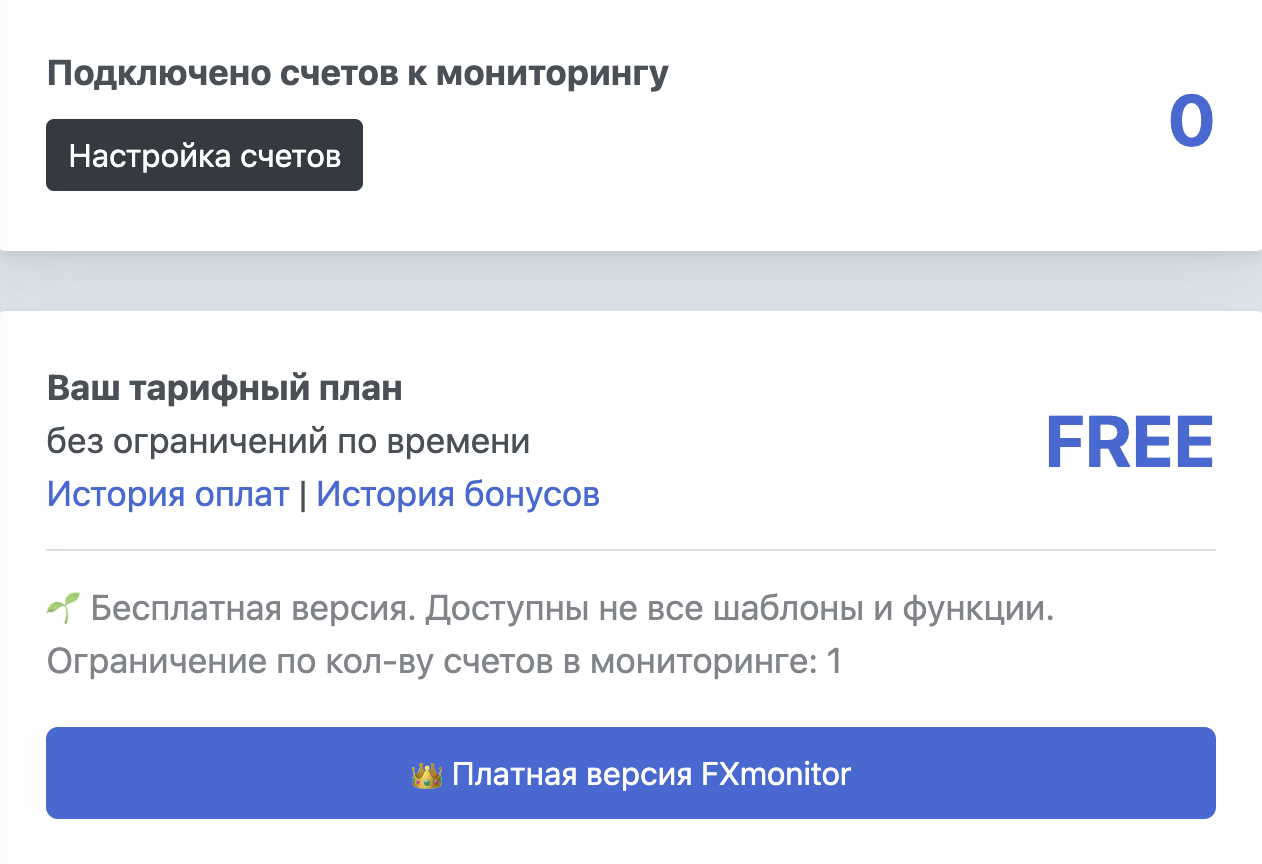This screenshot has width=1262, height=864.
Task: Click the Ограничение по кол-ву счетов line
Action: click(444, 662)
